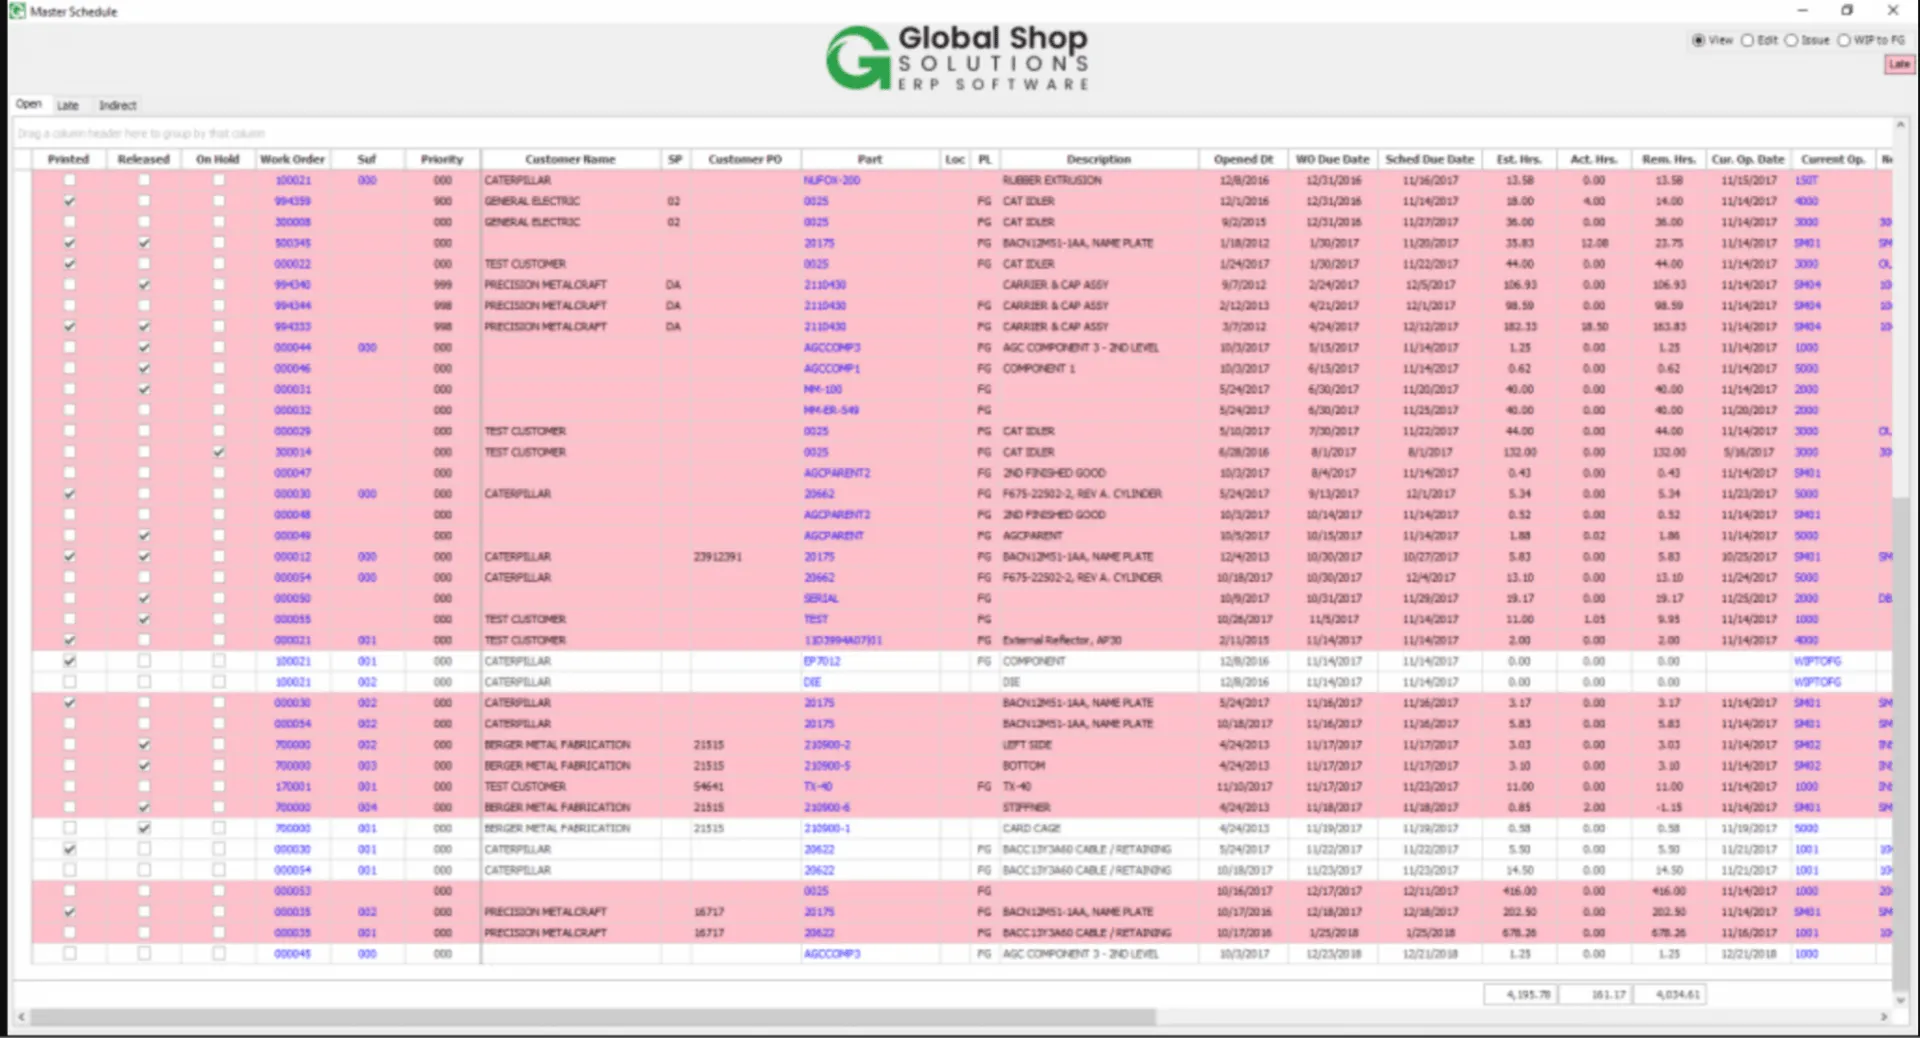Select RUBBER EXTRUSION description cell

coord(1098,180)
